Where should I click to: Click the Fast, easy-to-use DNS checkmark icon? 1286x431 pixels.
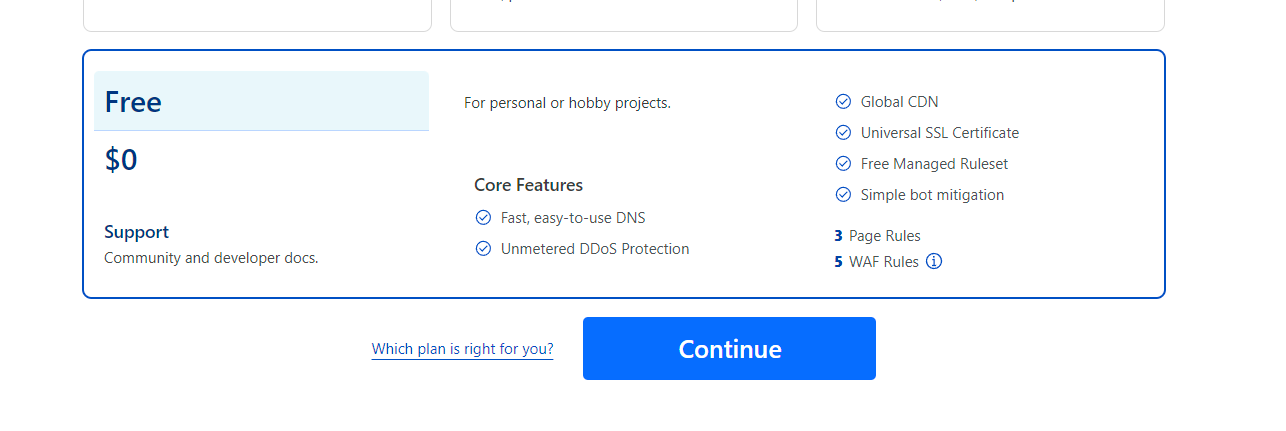click(x=483, y=217)
